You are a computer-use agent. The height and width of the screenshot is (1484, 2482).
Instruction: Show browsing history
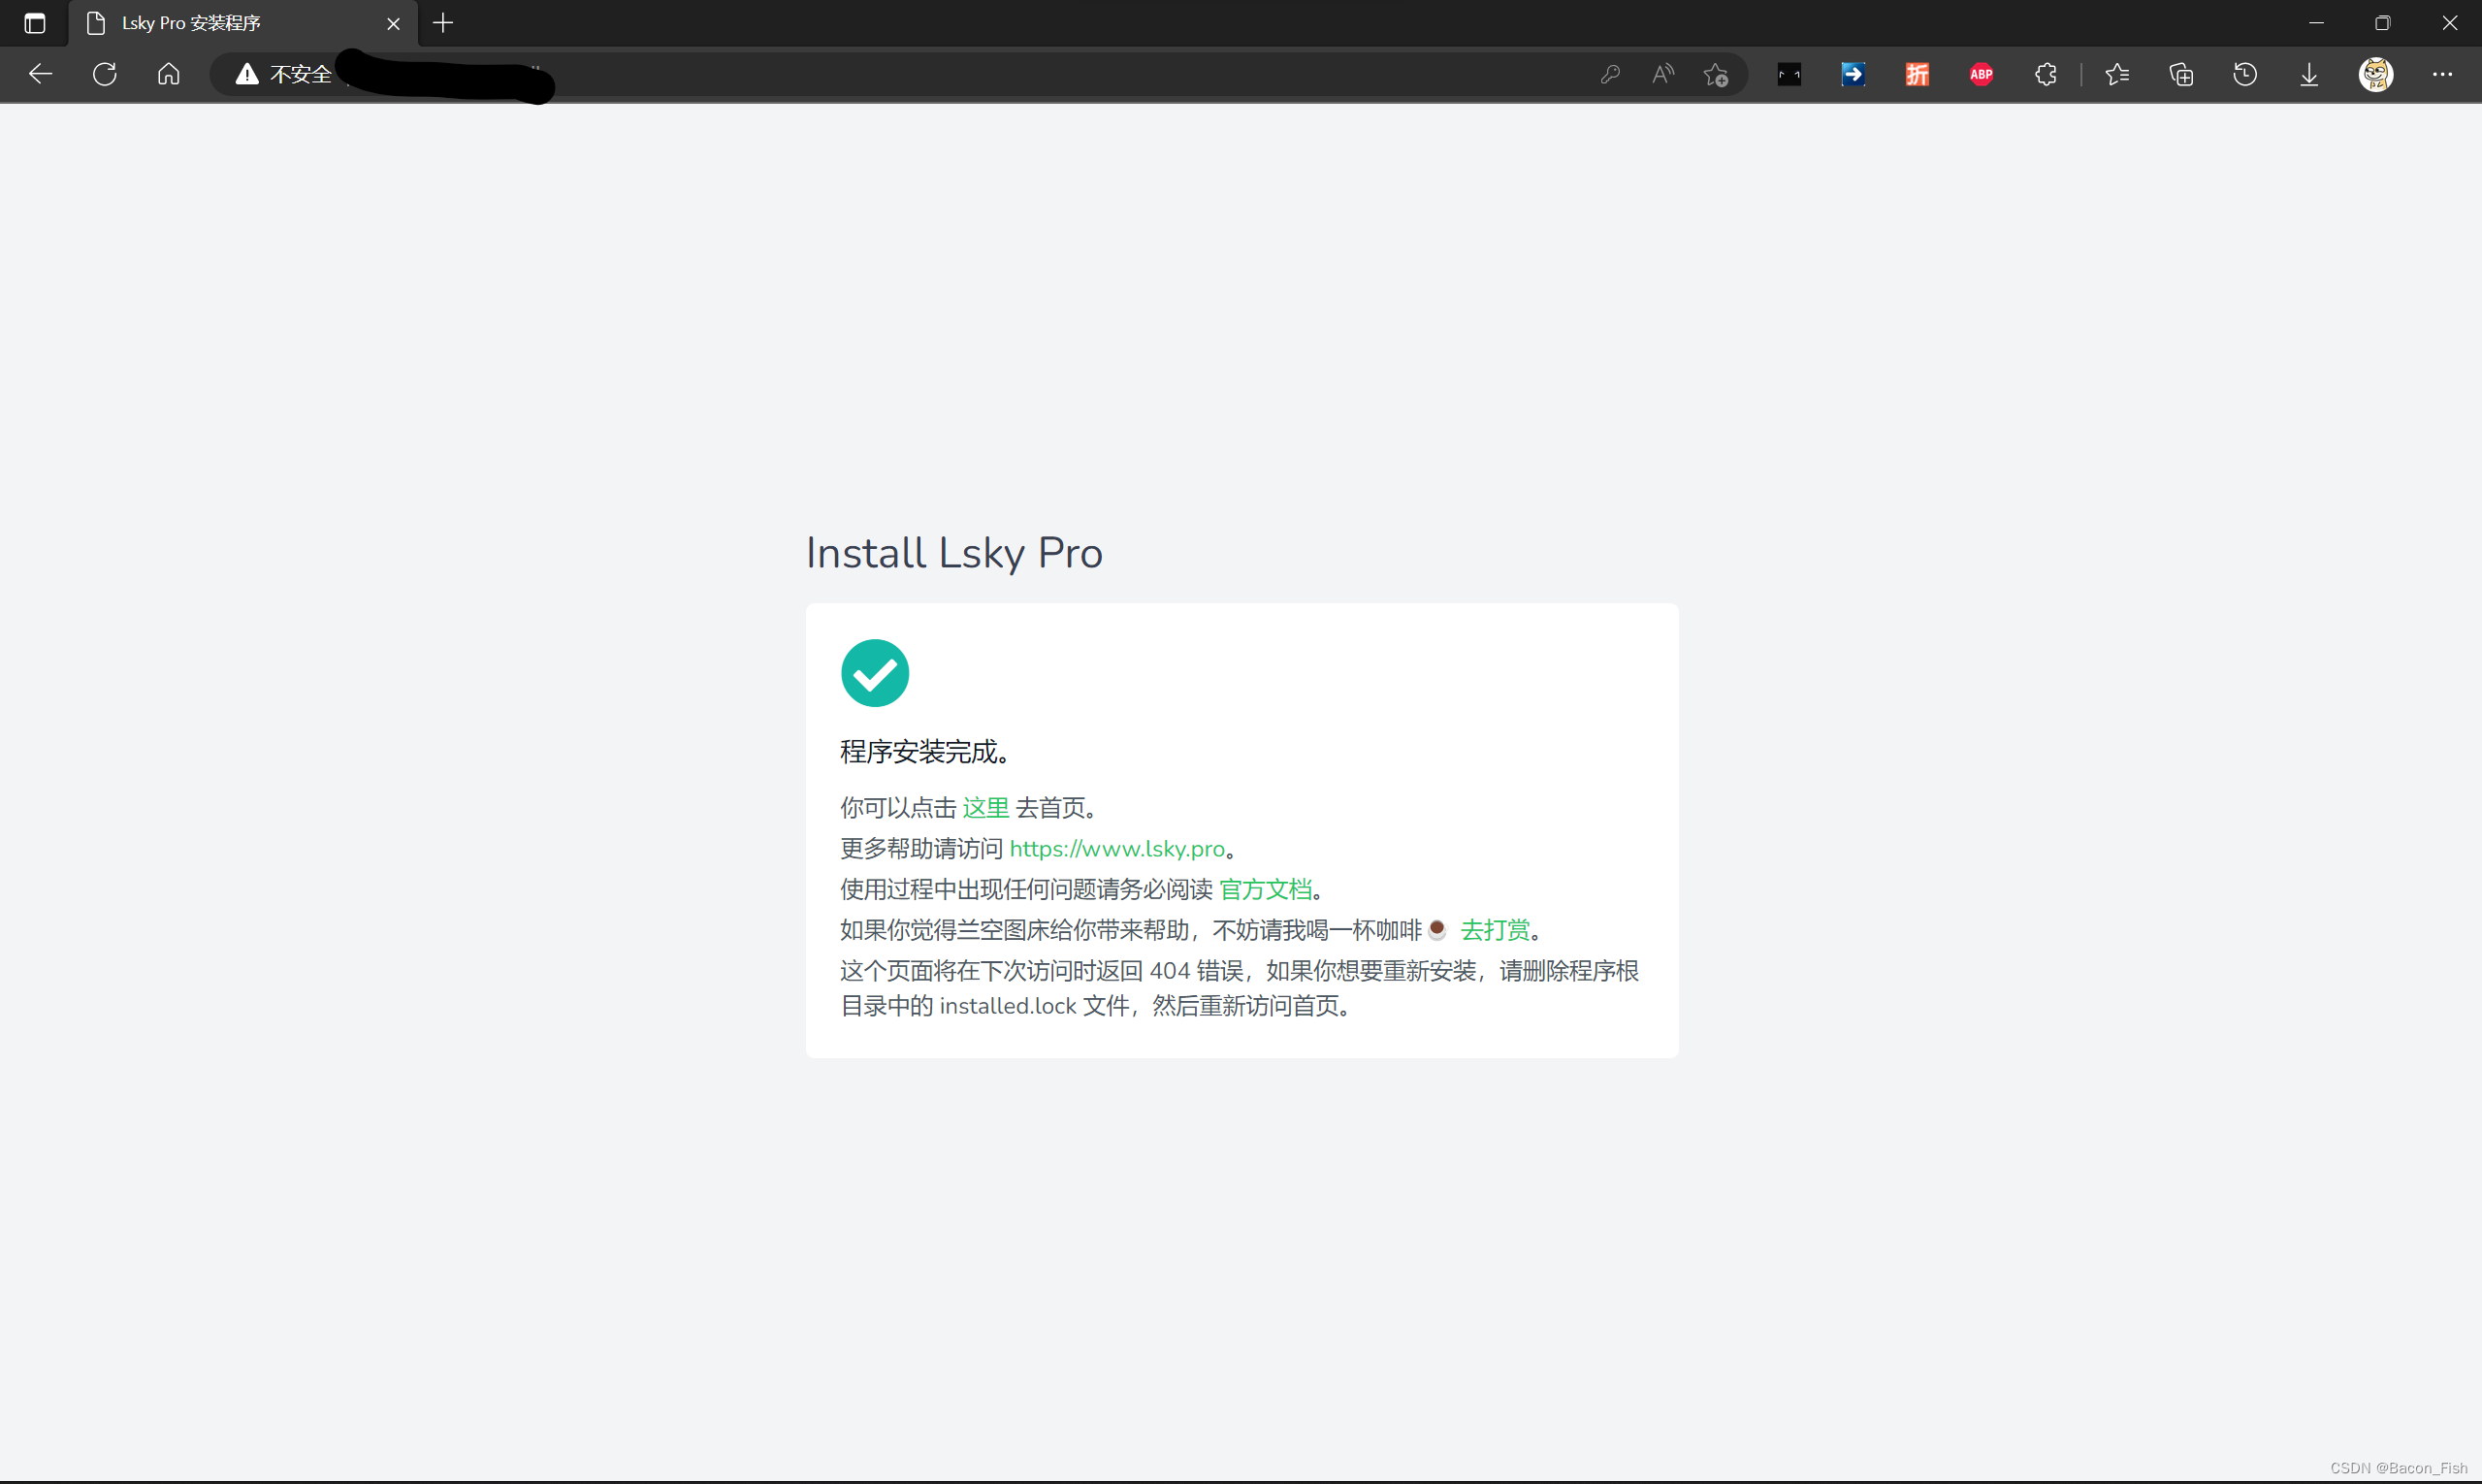[x=2245, y=74]
